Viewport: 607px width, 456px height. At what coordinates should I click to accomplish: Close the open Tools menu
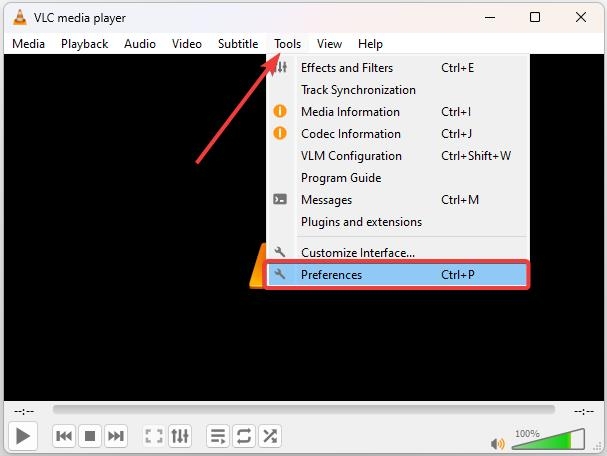point(287,44)
